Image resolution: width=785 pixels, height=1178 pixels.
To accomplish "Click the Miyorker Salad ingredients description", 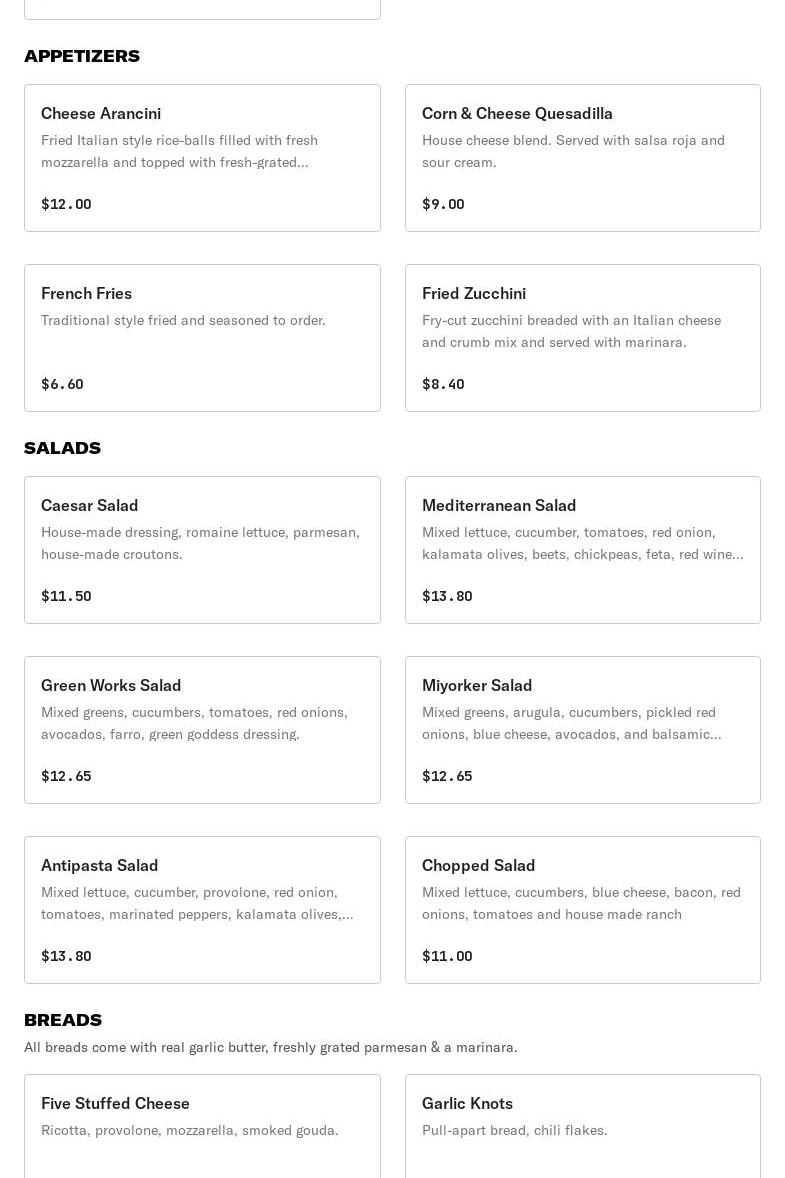I will [571, 723].
